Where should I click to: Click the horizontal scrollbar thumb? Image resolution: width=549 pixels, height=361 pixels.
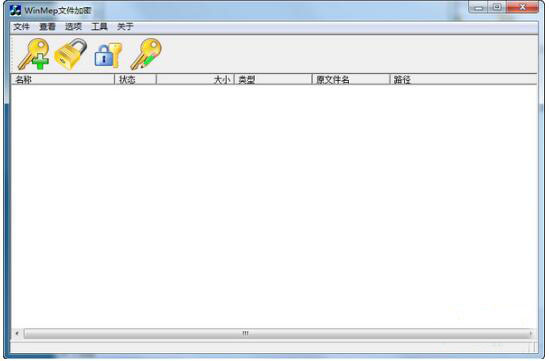click(277, 333)
